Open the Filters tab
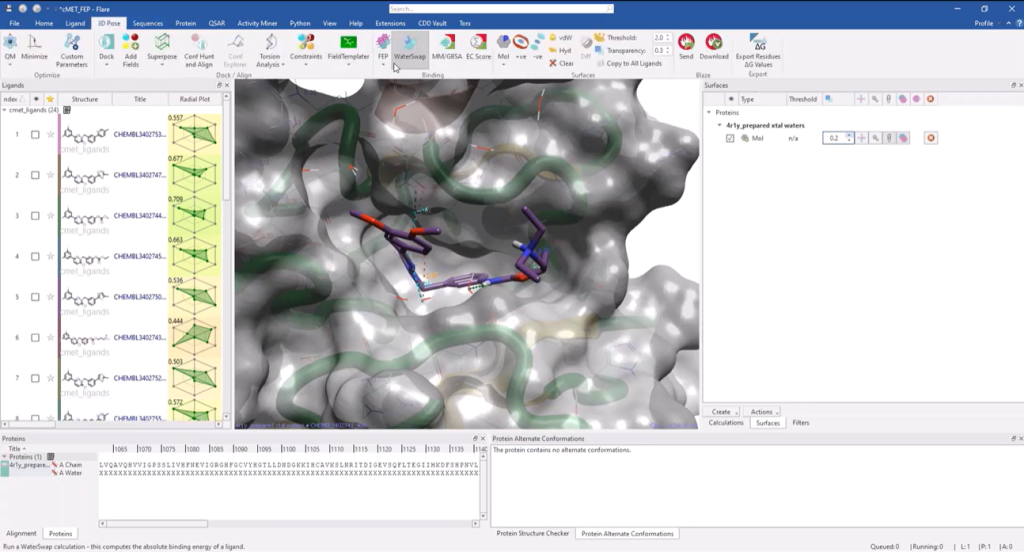Screen dimensions: 1024x552 pos(801,423)
